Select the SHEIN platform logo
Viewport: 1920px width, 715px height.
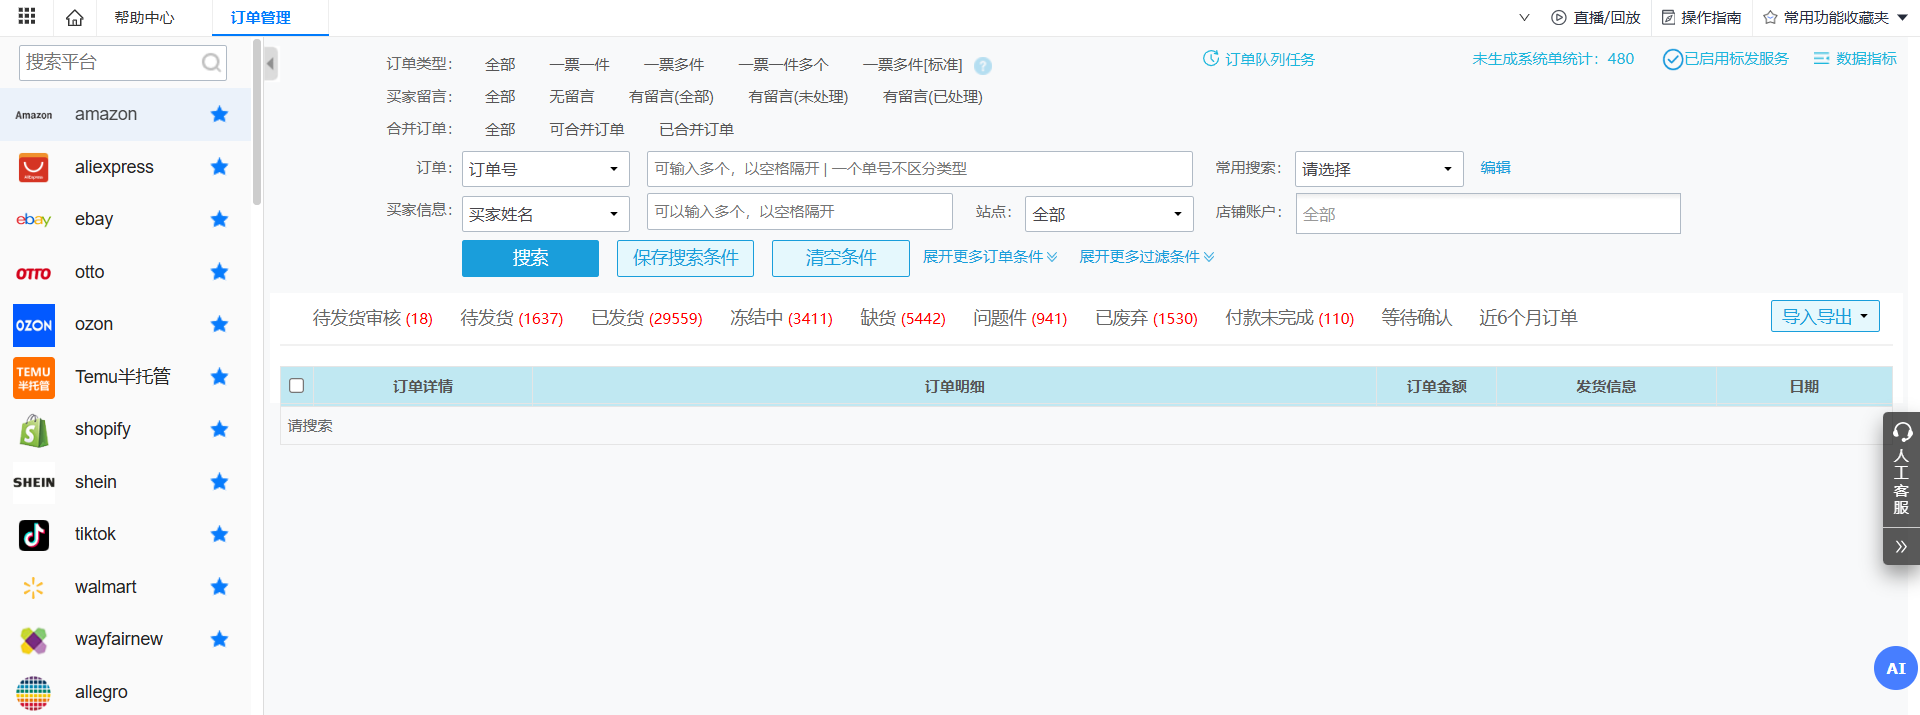pyautogui.click(x=34, y=482)
